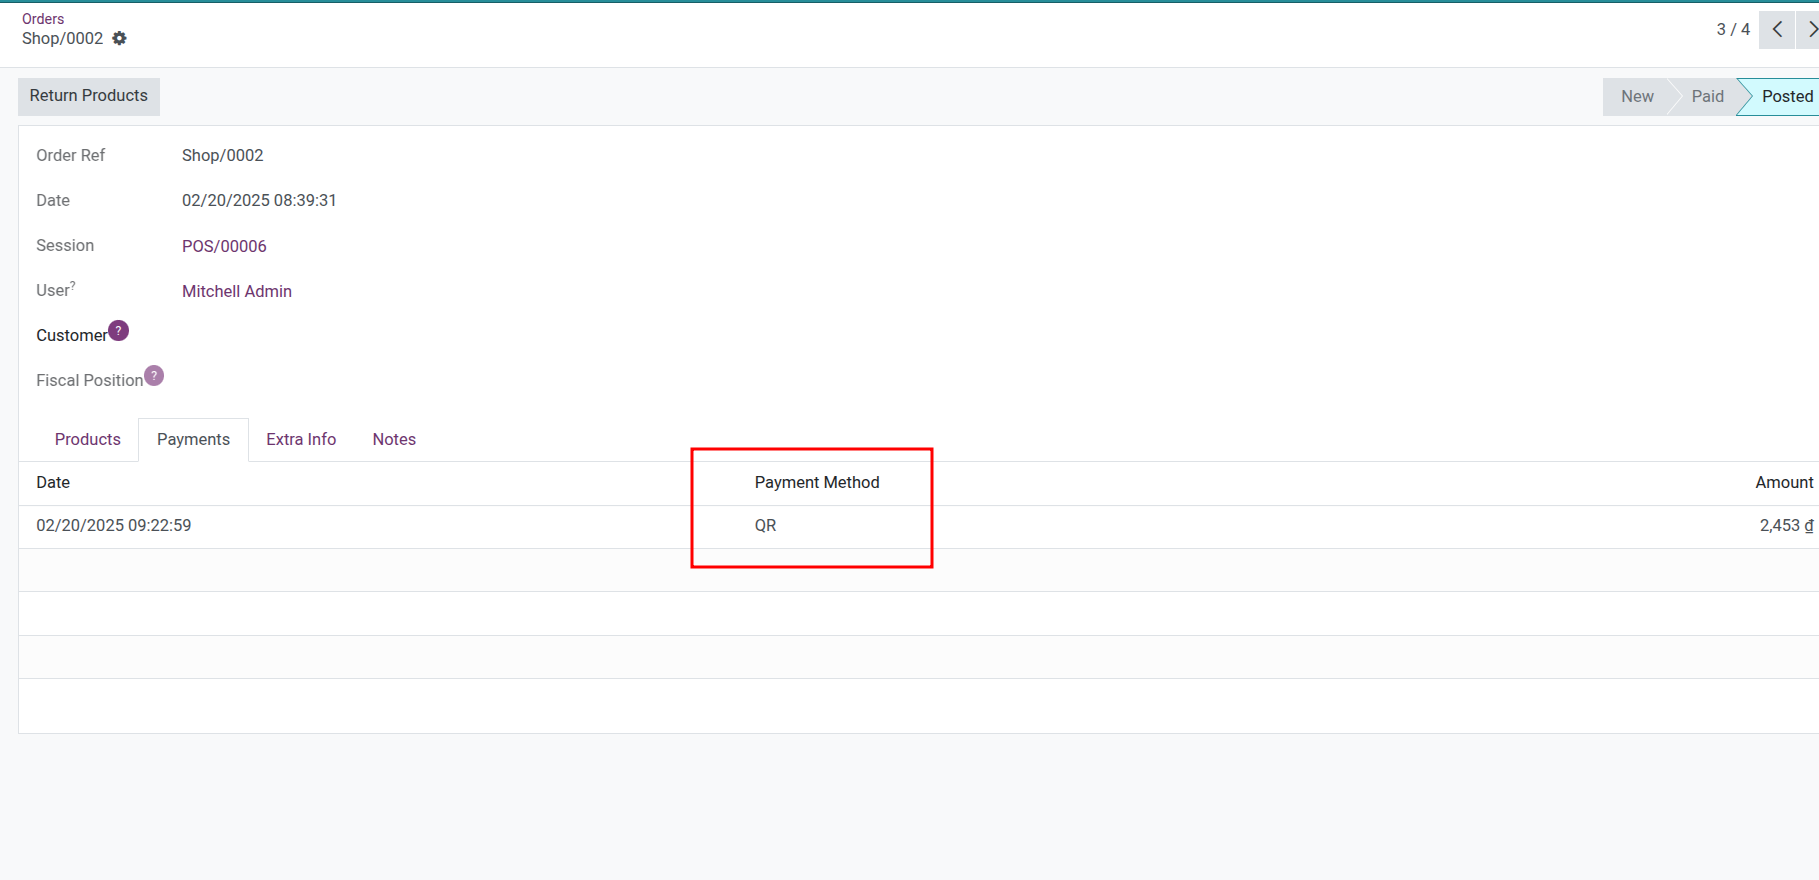Switch to the Notes tab
Image resolution: width=1819 pixels, height=880 pixels.
pos(394,440)
